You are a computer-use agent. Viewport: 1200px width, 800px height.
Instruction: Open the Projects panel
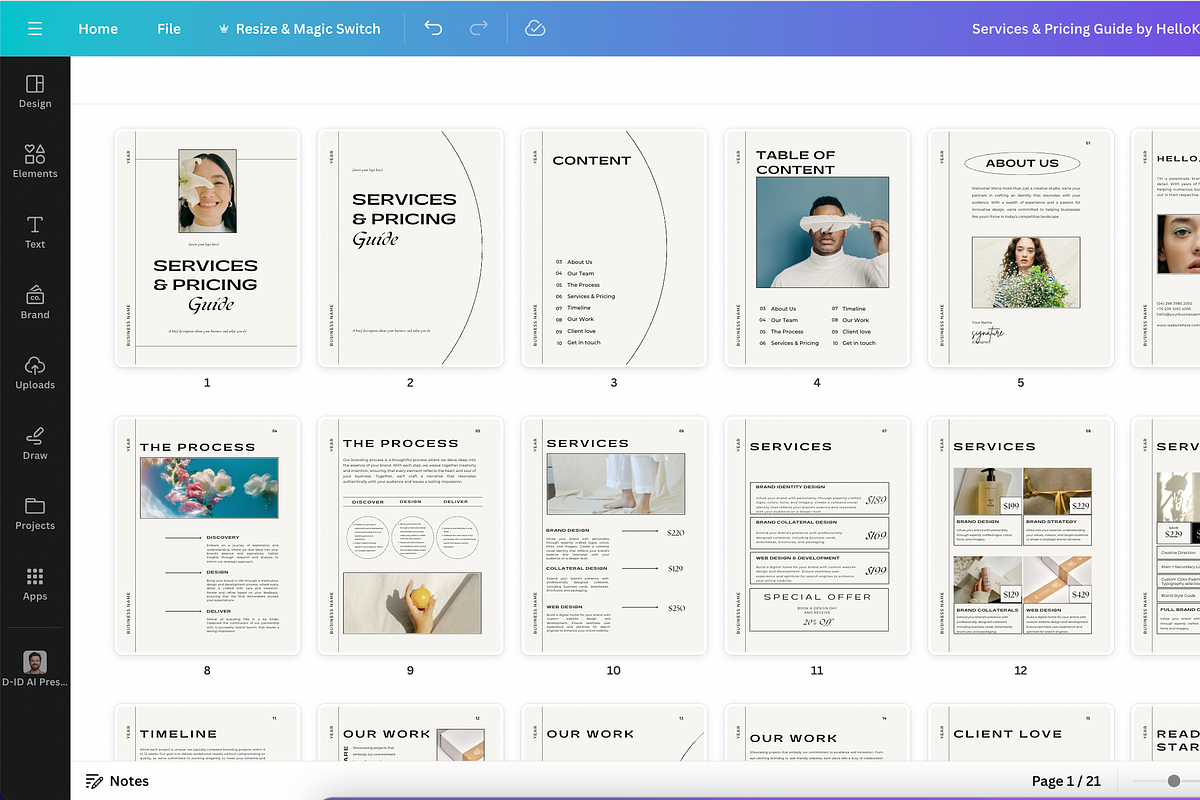point(35,513)
